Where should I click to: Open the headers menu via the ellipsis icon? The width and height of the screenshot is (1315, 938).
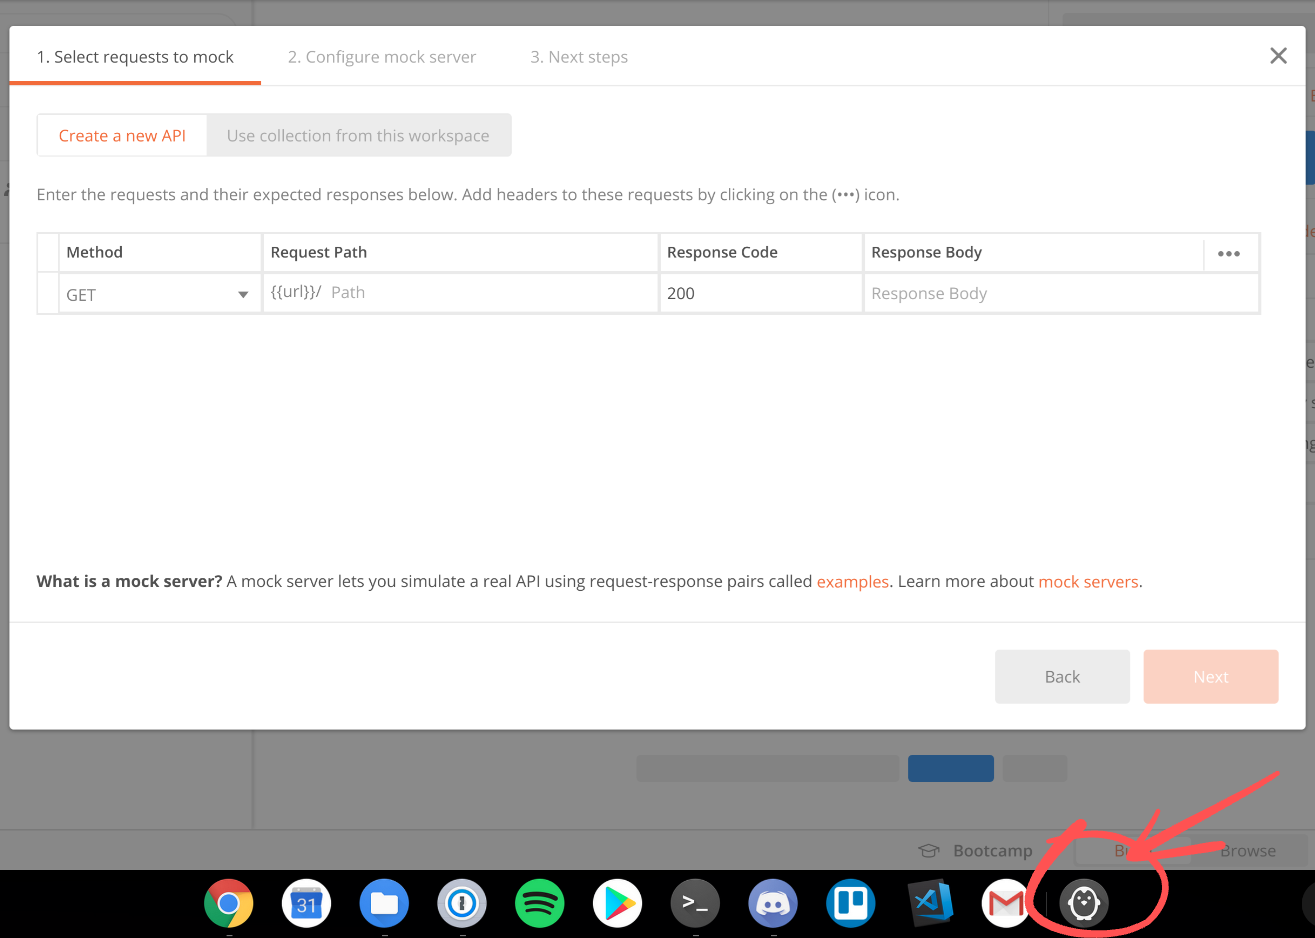click(1229, 253)
